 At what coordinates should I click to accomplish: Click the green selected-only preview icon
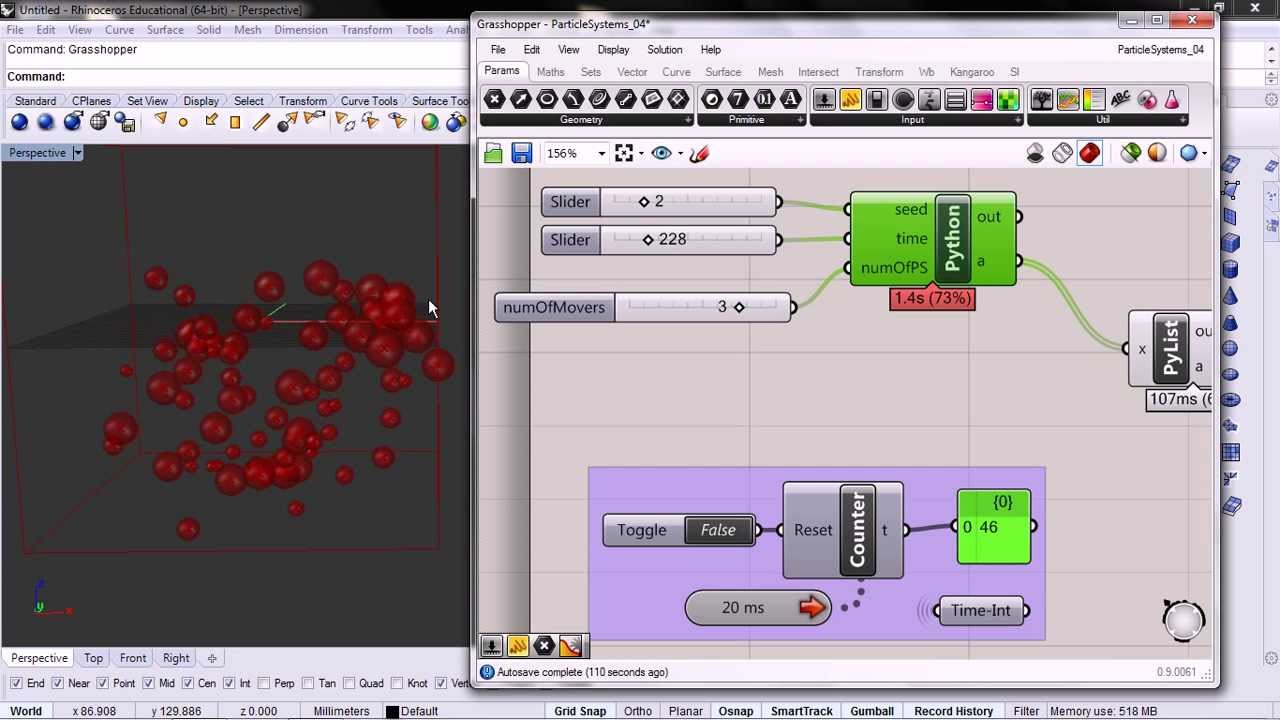[1131, 153]
